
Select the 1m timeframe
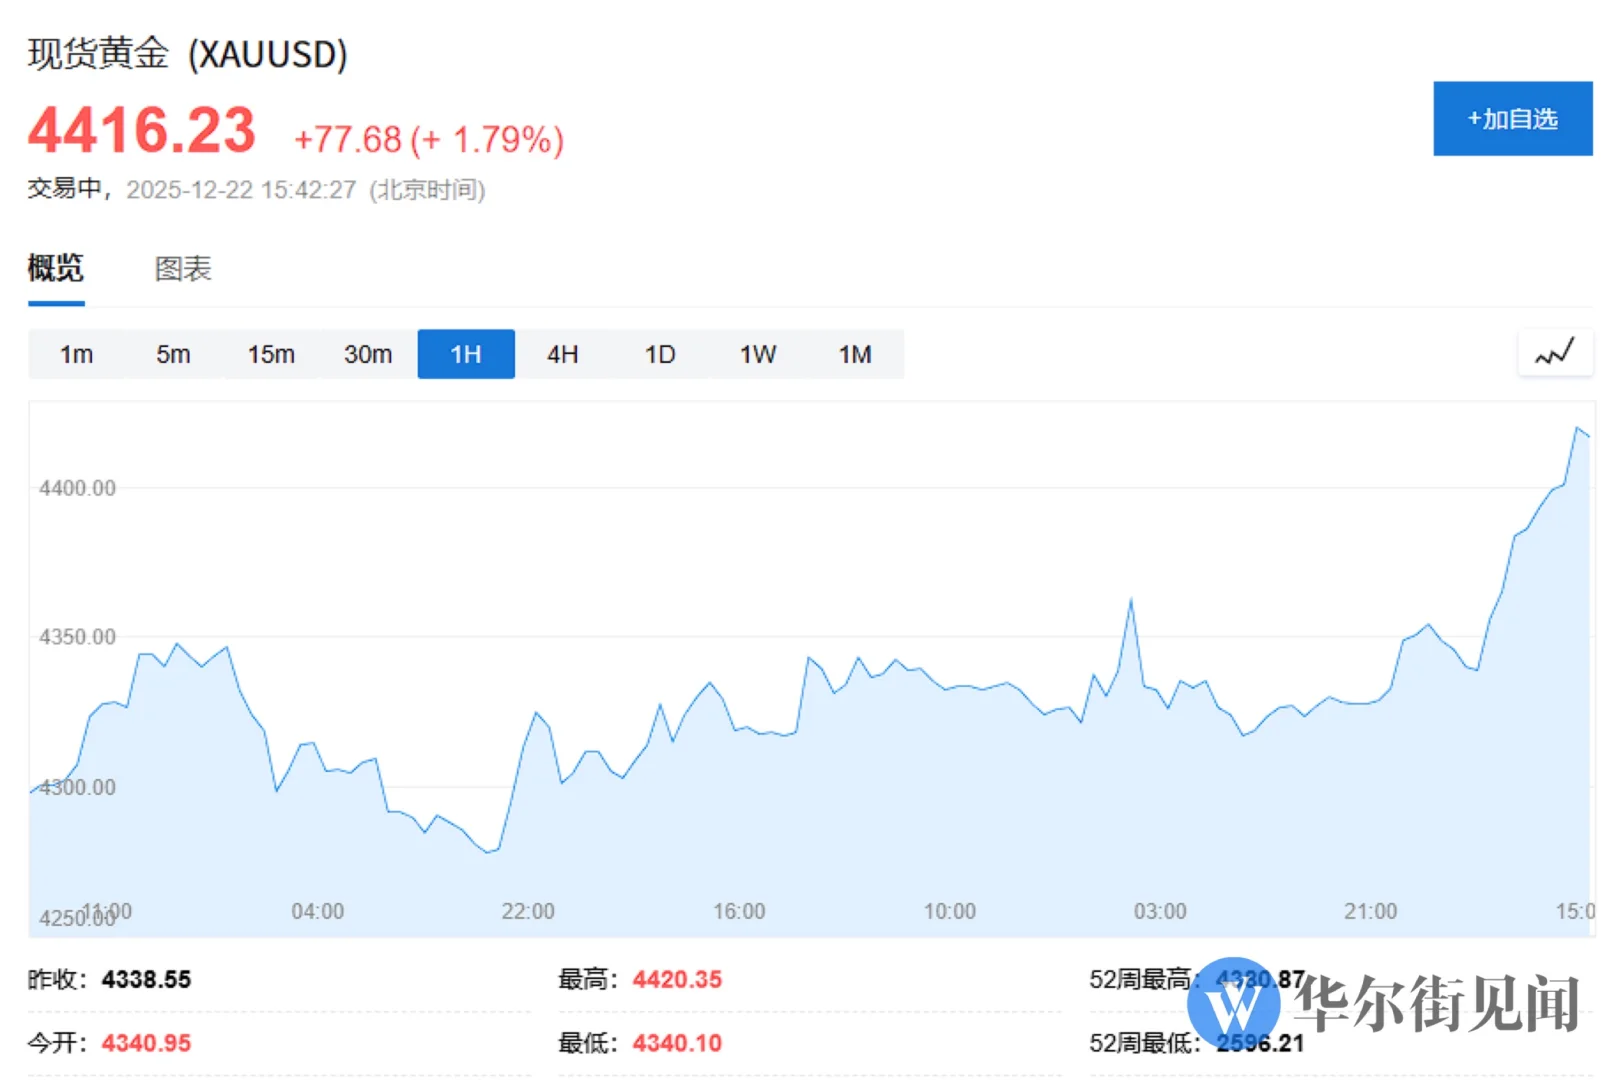[76, 354]
